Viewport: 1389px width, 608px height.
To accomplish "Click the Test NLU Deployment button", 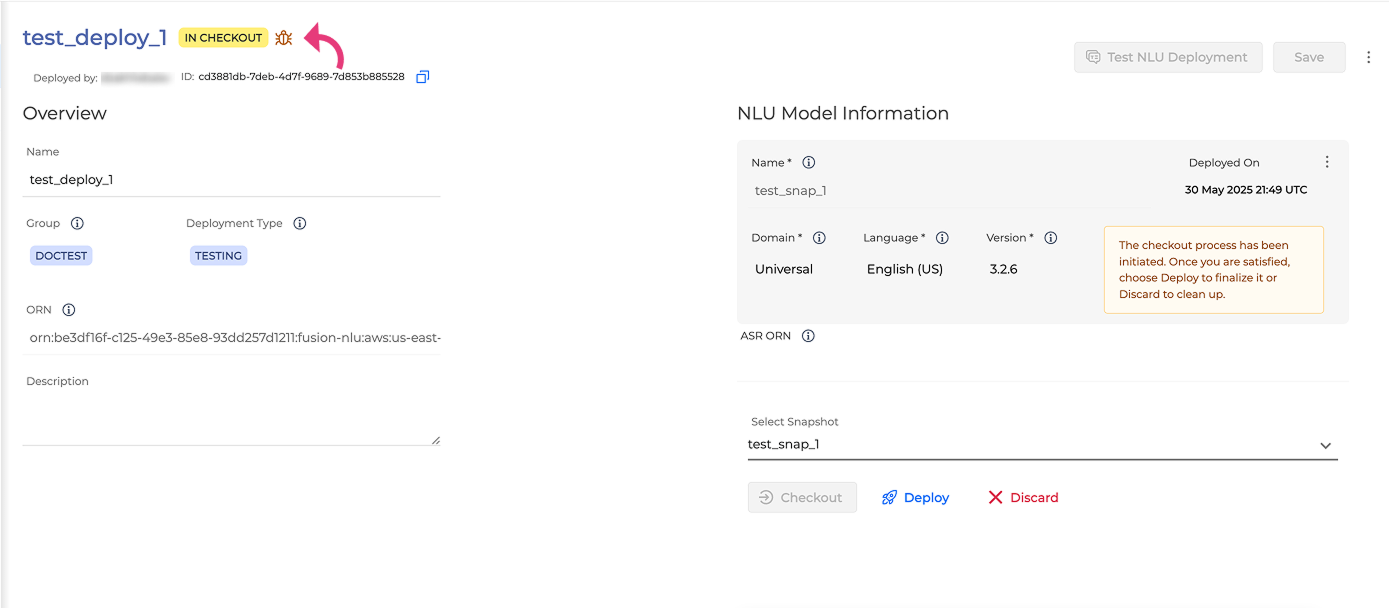I will tap(1167, 57).
